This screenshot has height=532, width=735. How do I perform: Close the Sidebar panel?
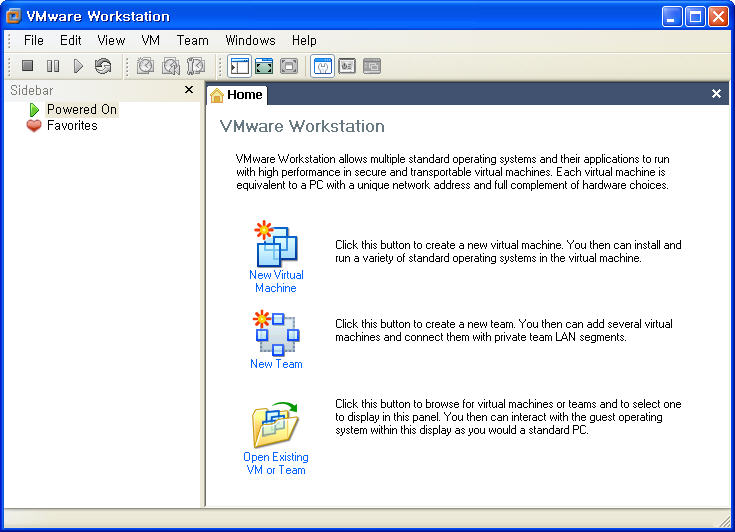click(x=189, y=90)
